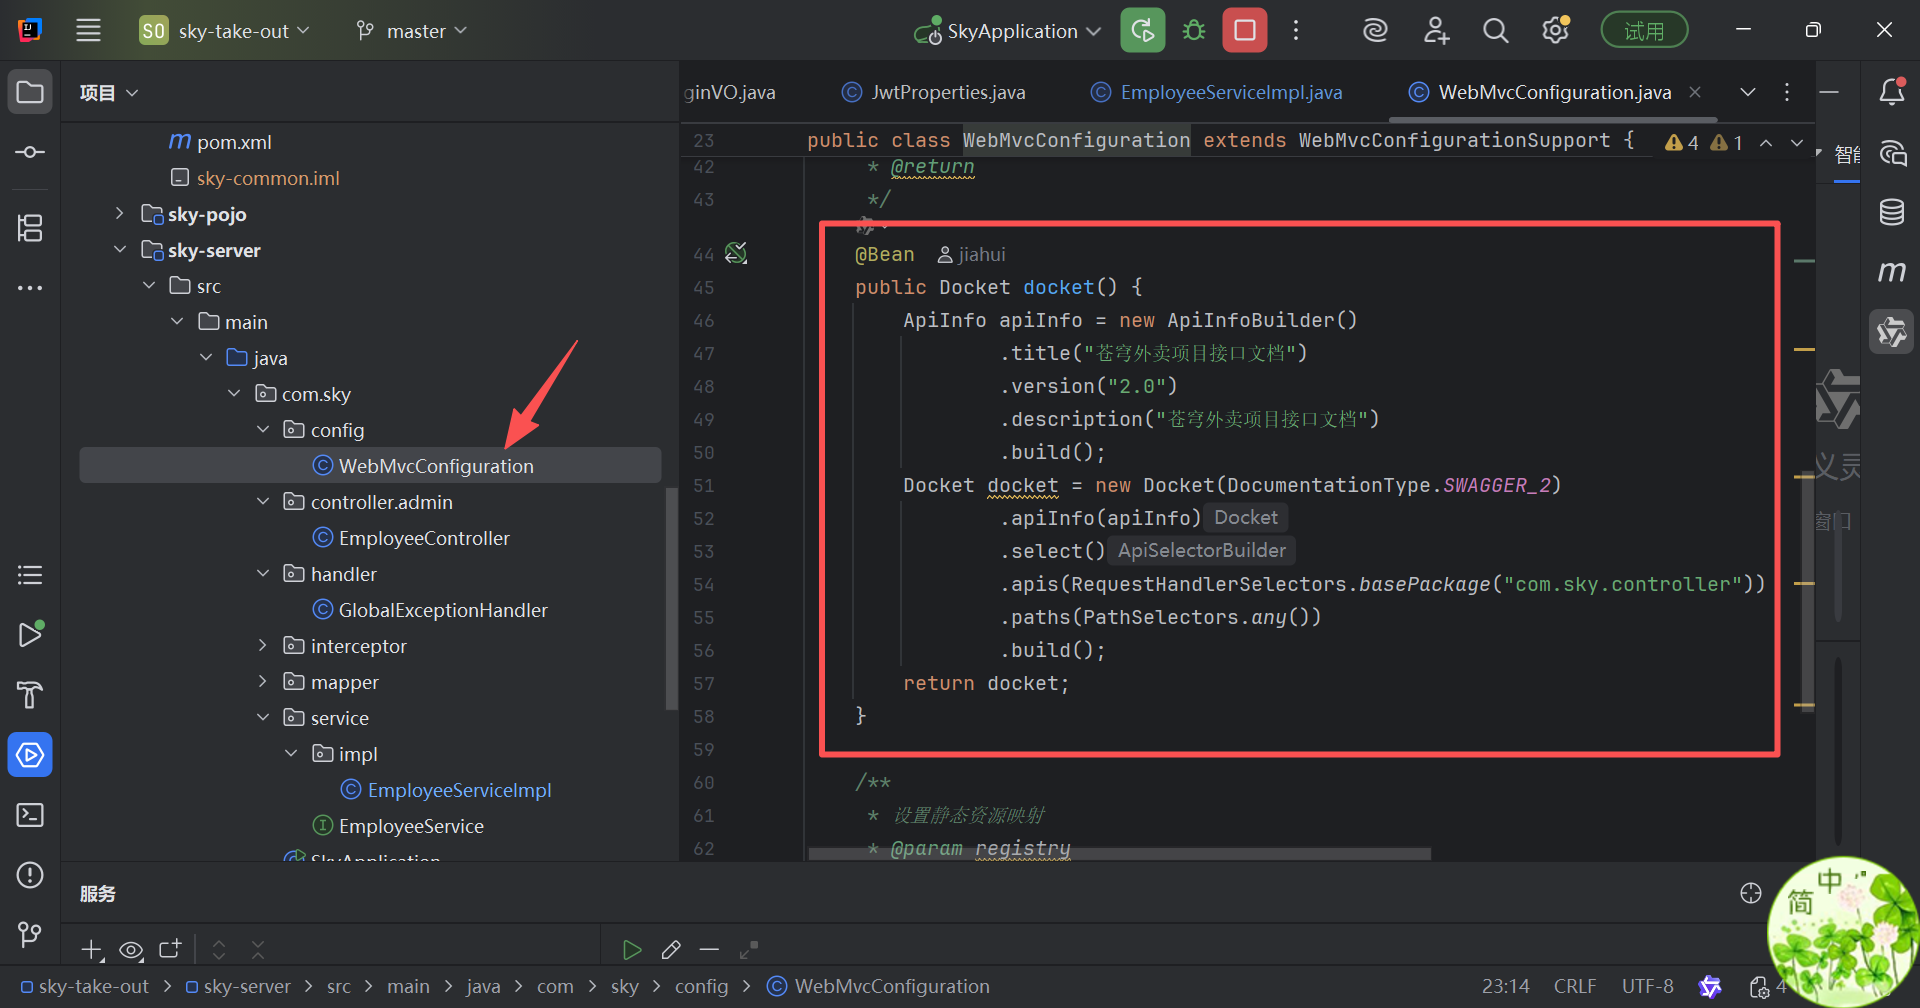Switch to the JwtProperties.java tab
1920x1008 pixels.
[x=934, y=92]
